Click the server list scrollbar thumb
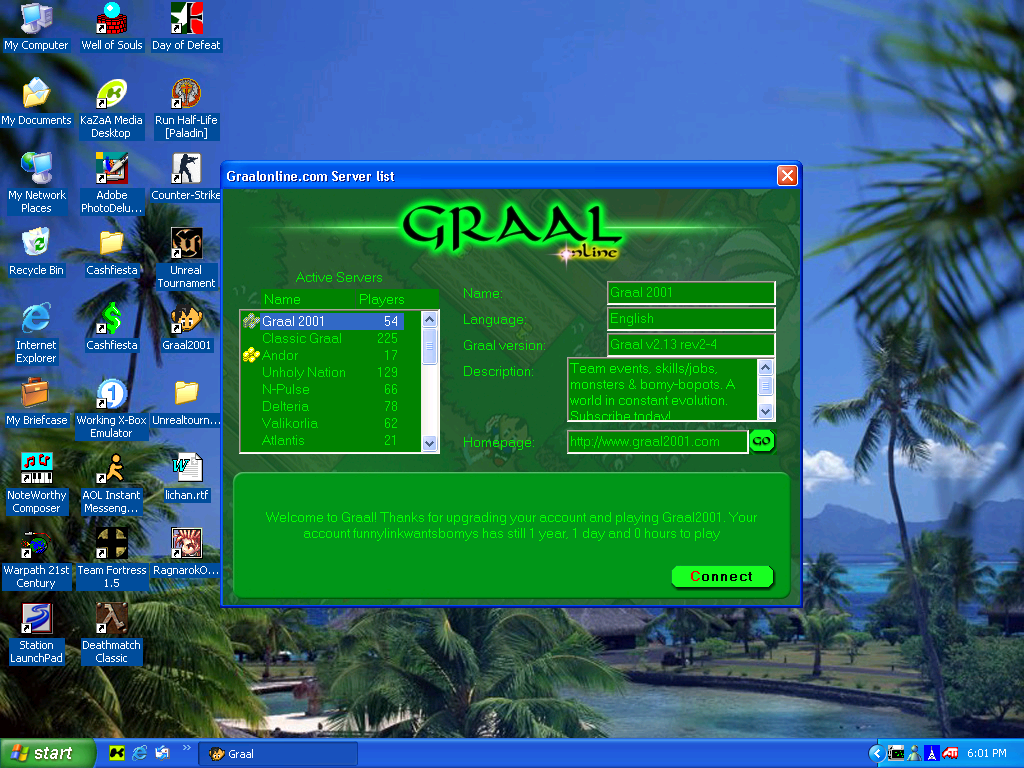1024x768 pixels. click(429, 345)
